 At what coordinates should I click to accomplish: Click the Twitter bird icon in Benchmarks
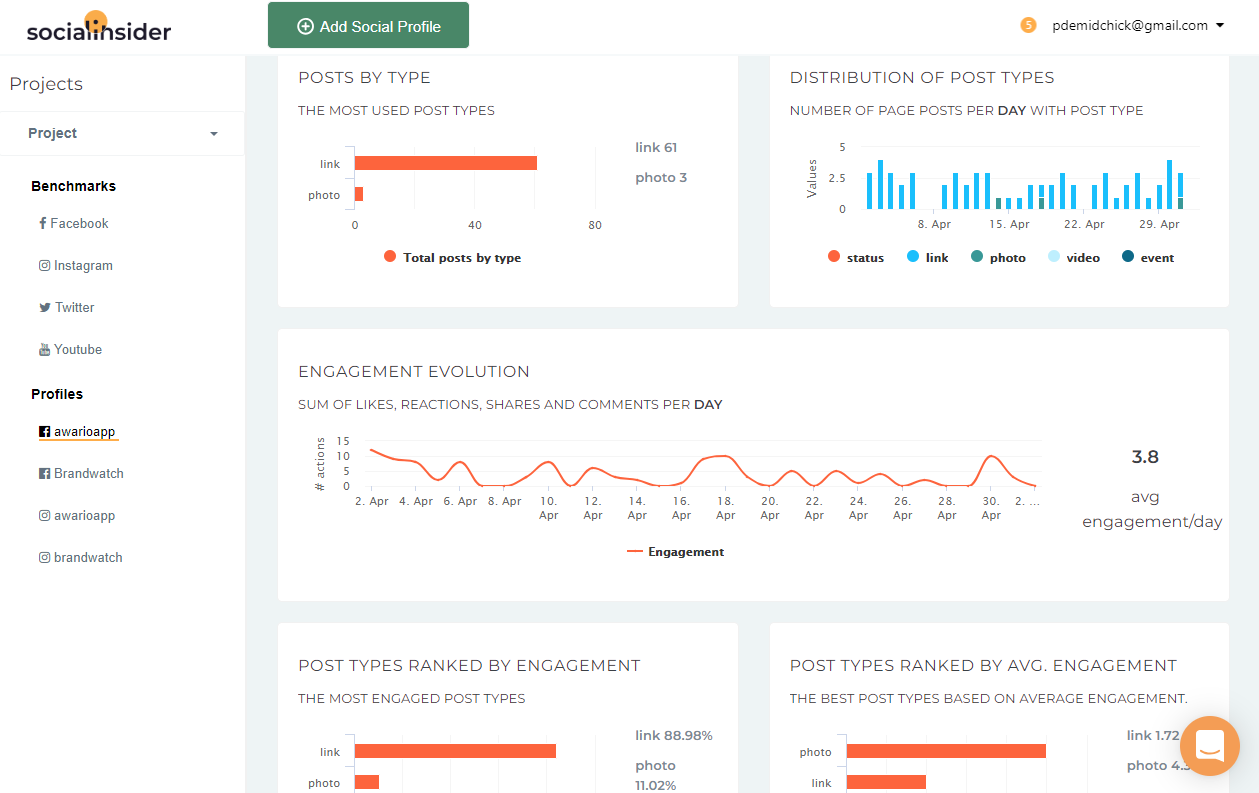point(44,308)
